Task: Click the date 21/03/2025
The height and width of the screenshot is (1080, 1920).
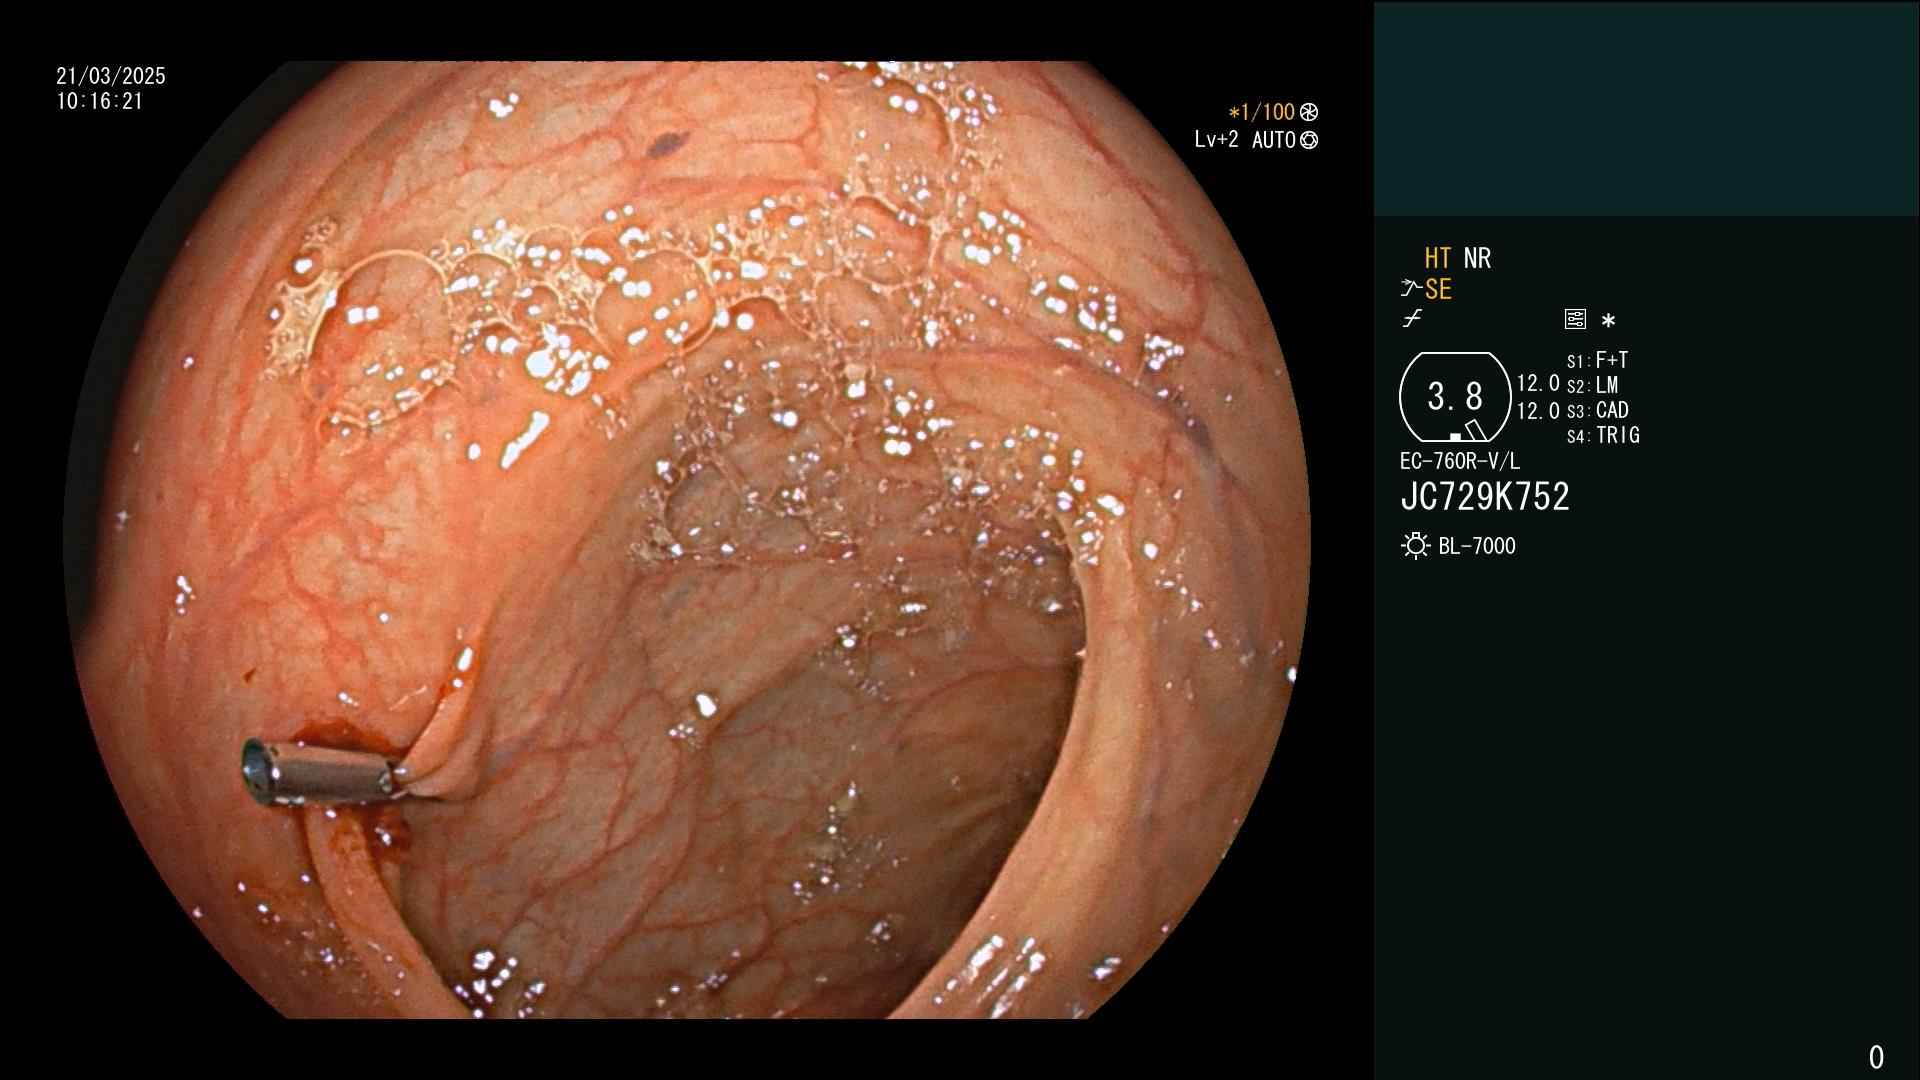Action: point(111,76)
